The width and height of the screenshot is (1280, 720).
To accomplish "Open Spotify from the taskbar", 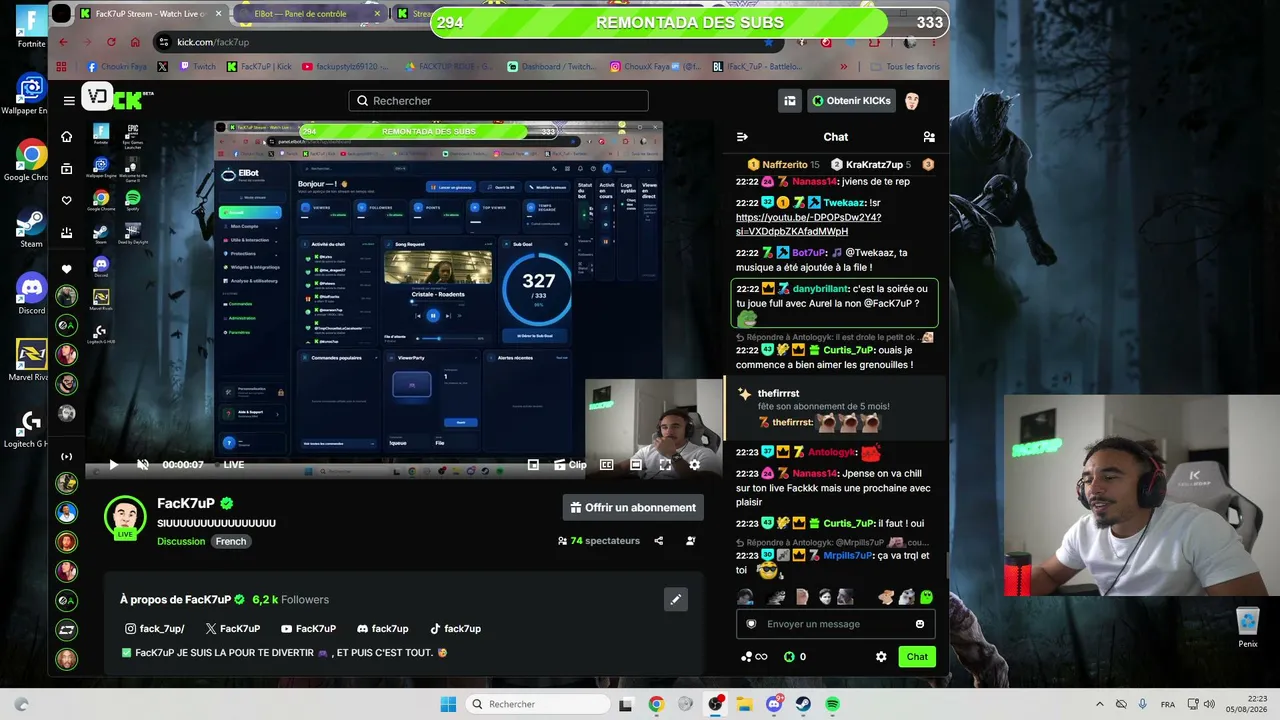I will tap(833, 704).
